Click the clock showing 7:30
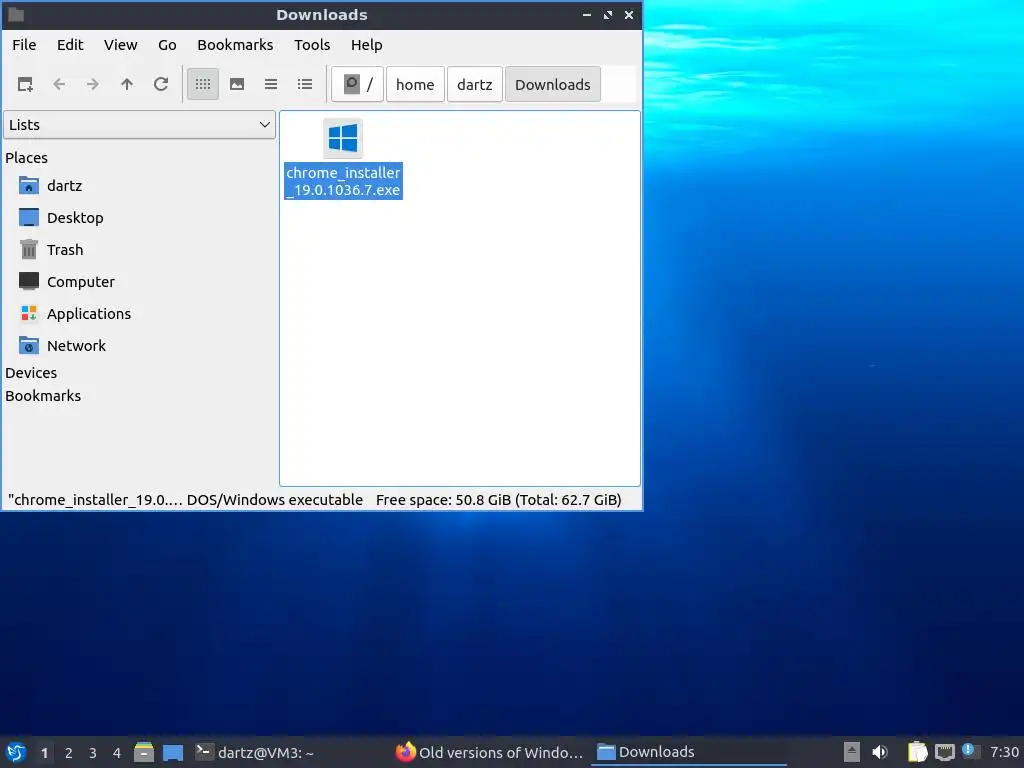Viewport: 1024px width, 768px height. tap(1004, 752)
